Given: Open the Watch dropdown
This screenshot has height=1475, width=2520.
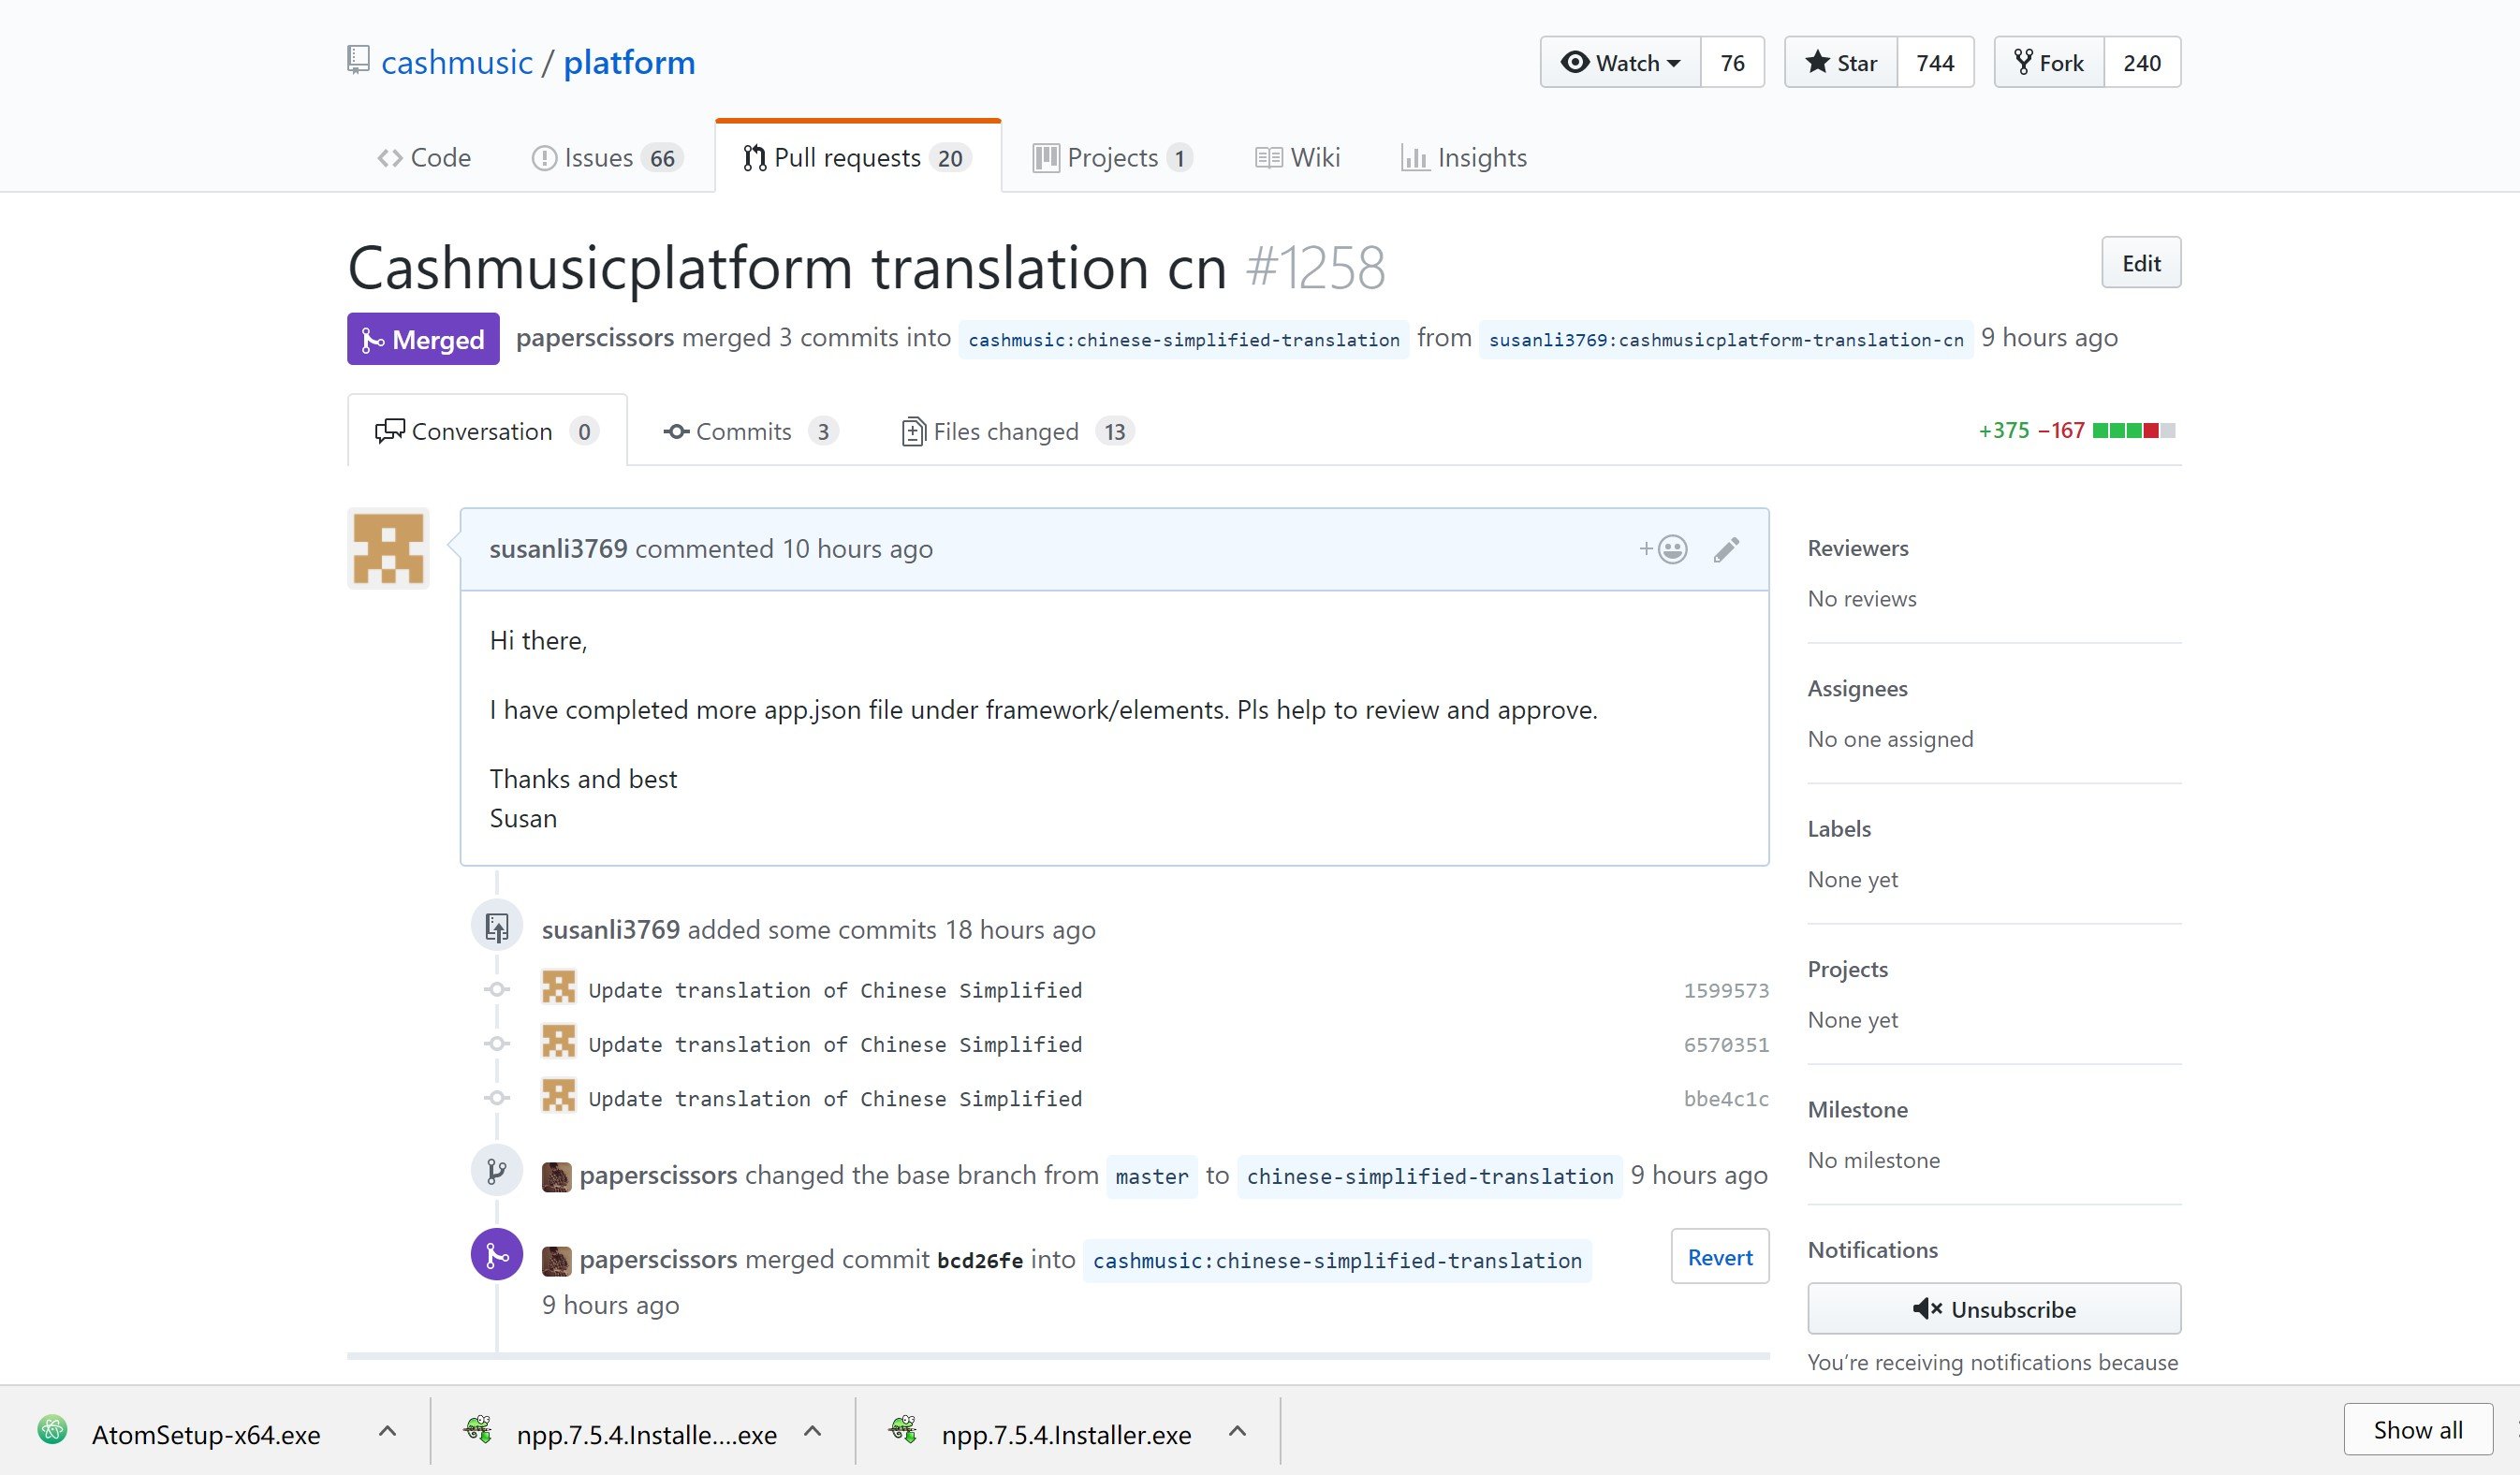Looking at the screenshot, I should [x=1620, y=62].
